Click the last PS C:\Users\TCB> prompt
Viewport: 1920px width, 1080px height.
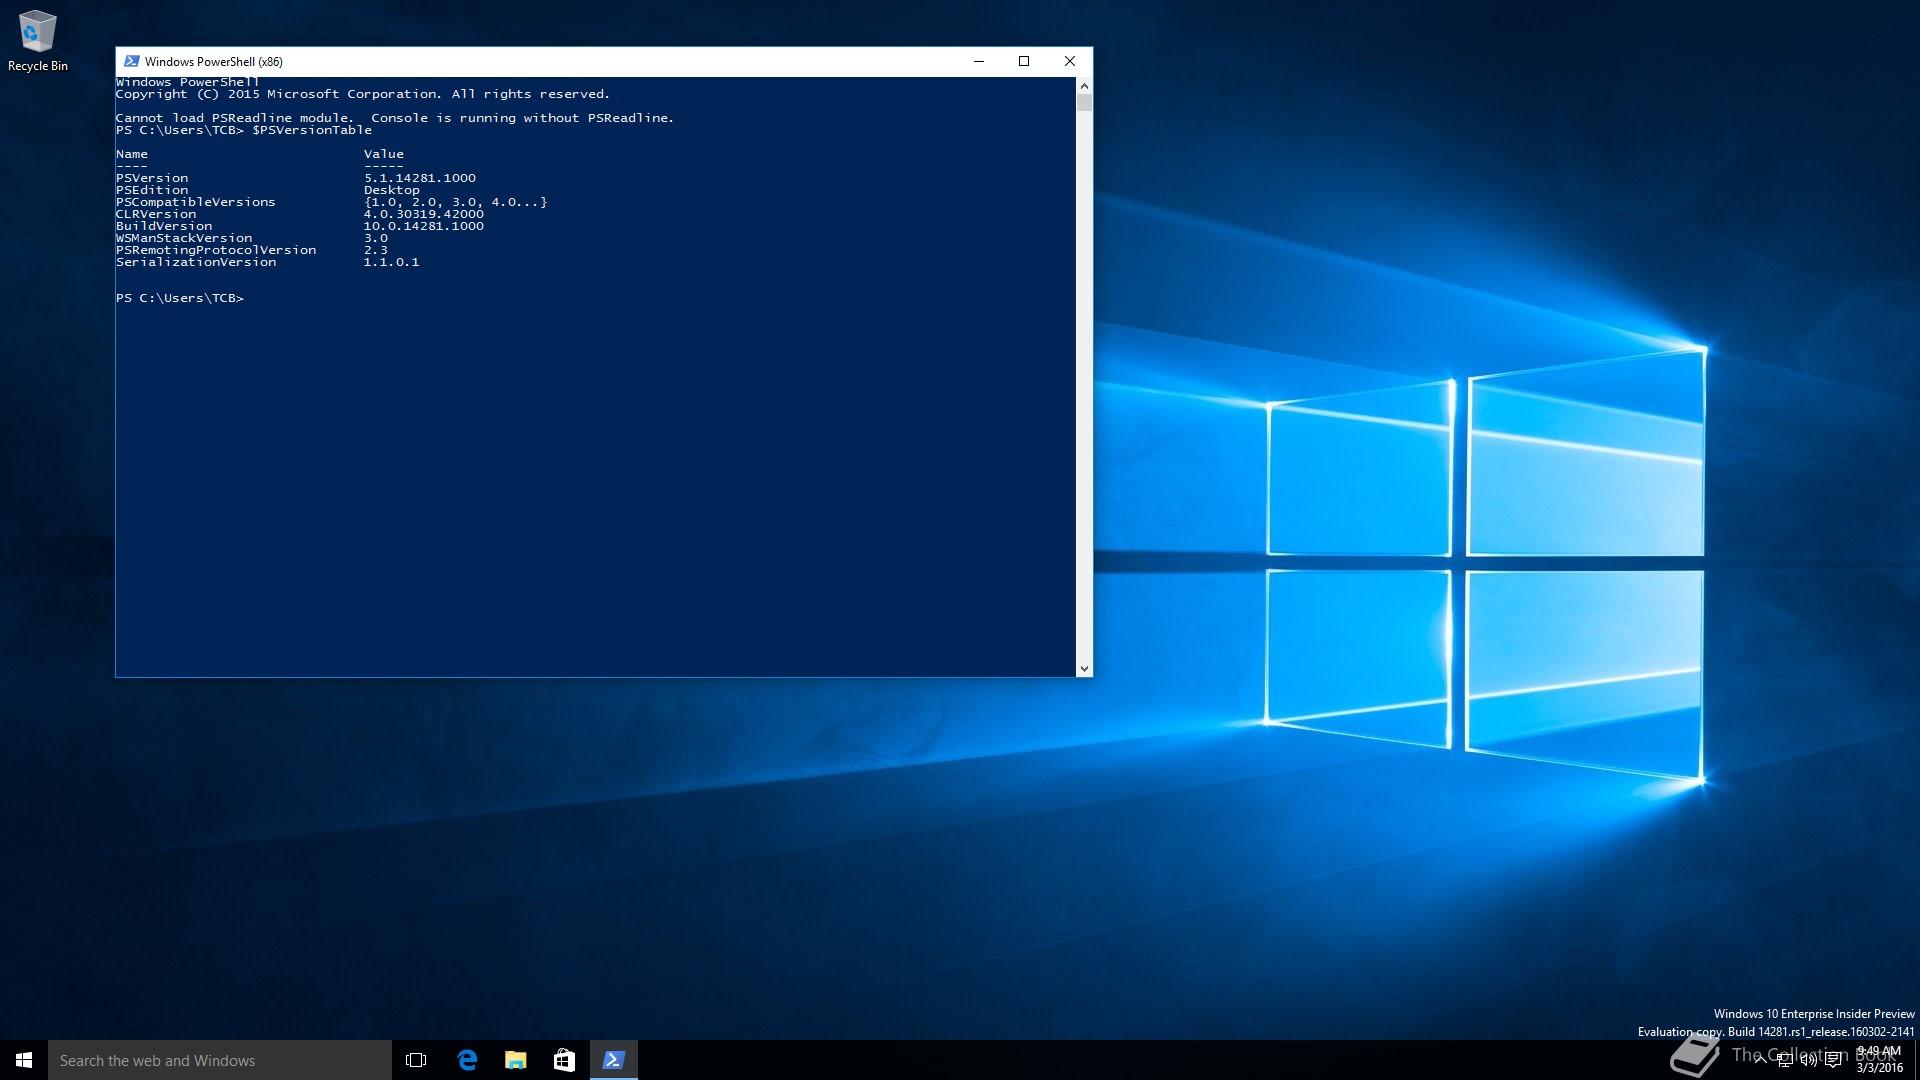[180, 298]
